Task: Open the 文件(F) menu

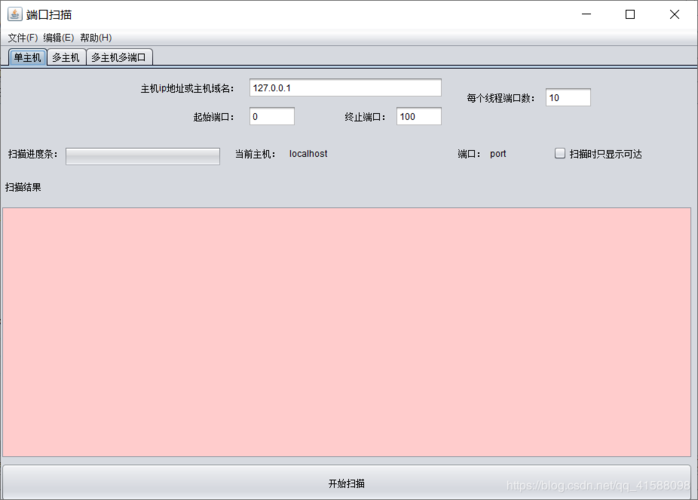Action: click(23, 38)
